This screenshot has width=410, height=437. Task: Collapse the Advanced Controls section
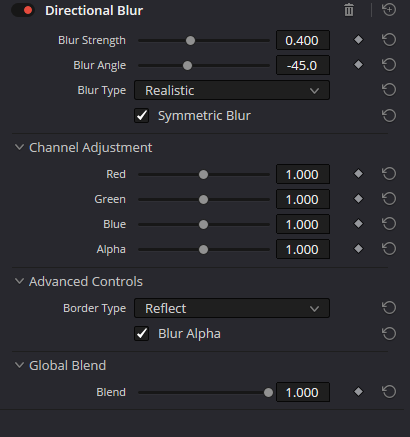(x=19, y=281)
